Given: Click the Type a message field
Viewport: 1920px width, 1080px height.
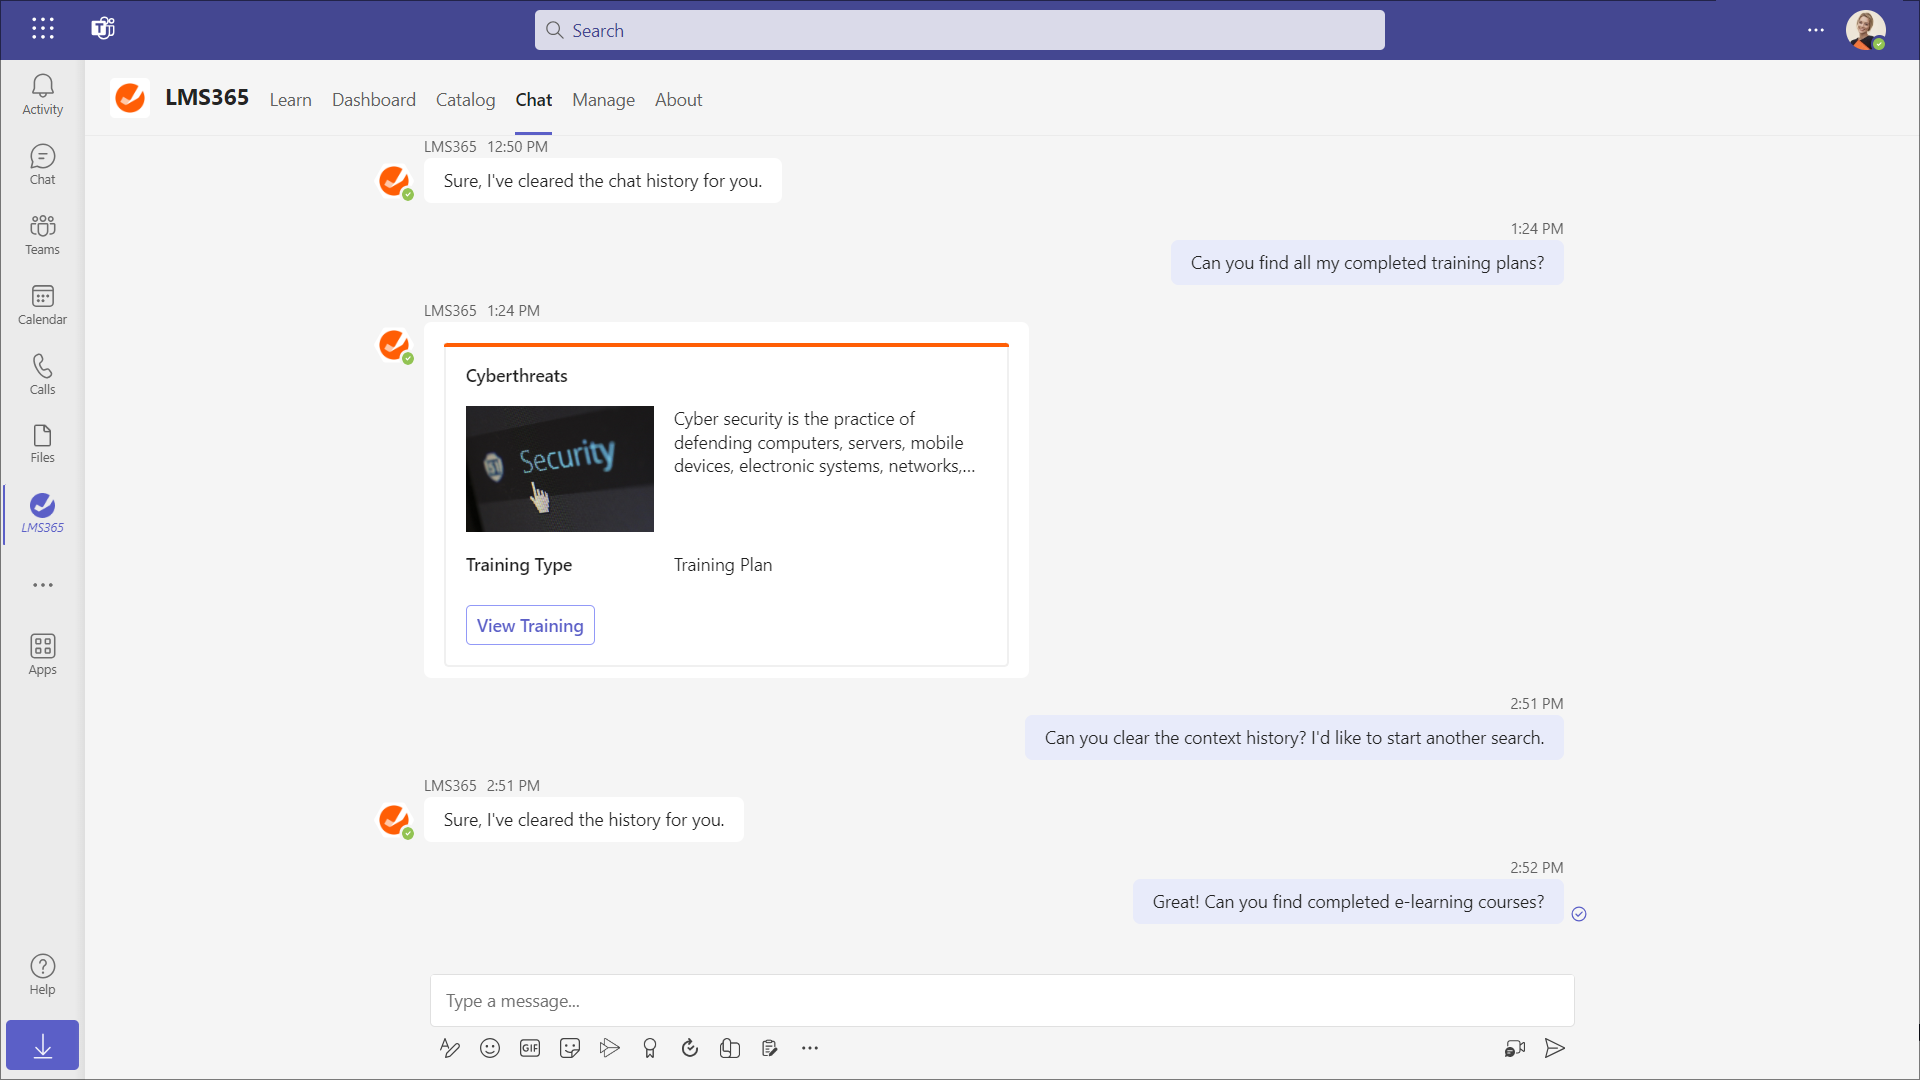Looking at the screenshot, I should click(1000, 1001).
